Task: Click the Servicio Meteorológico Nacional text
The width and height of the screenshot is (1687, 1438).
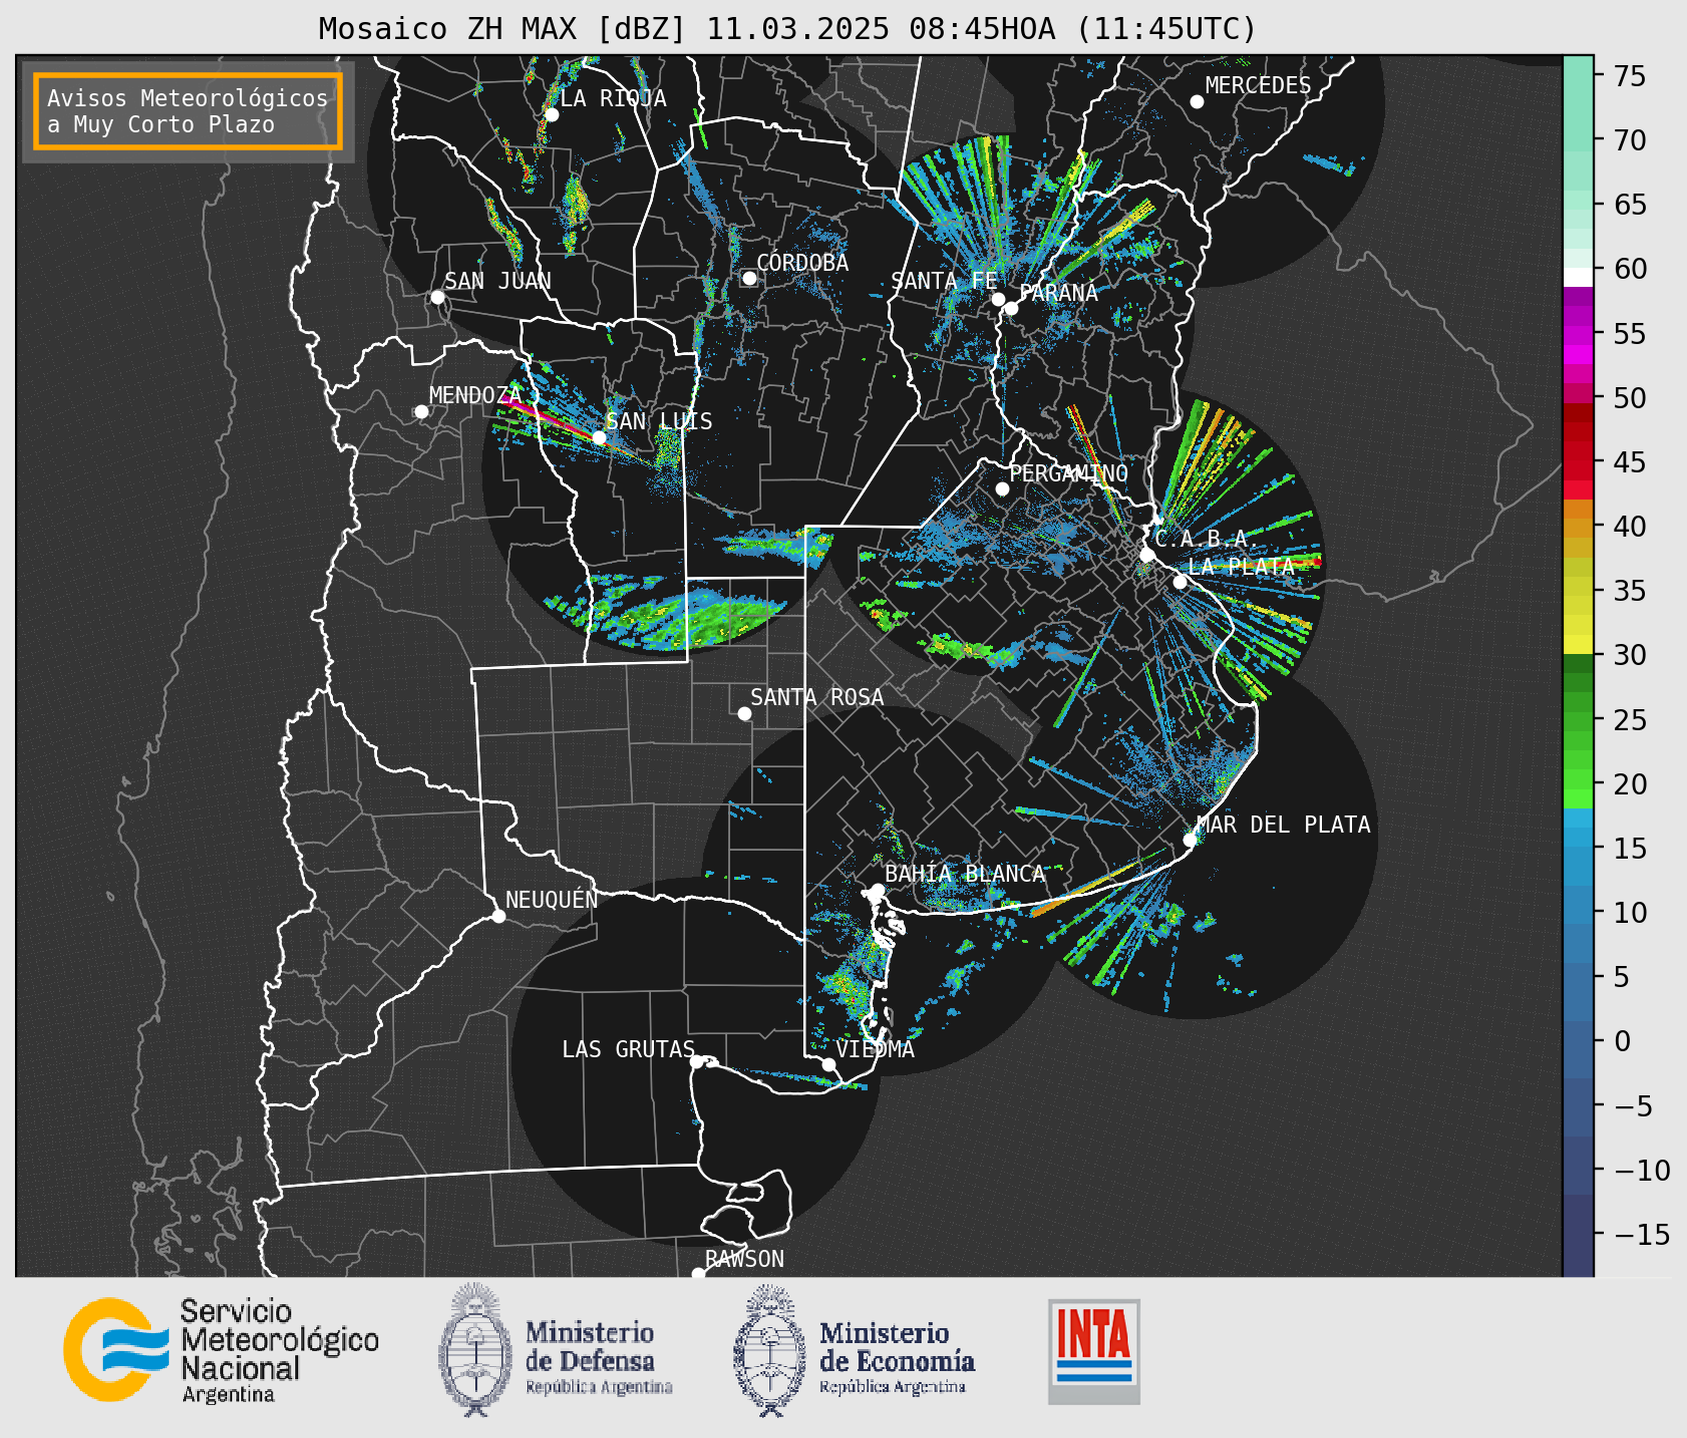Action: coord(279,1351)
